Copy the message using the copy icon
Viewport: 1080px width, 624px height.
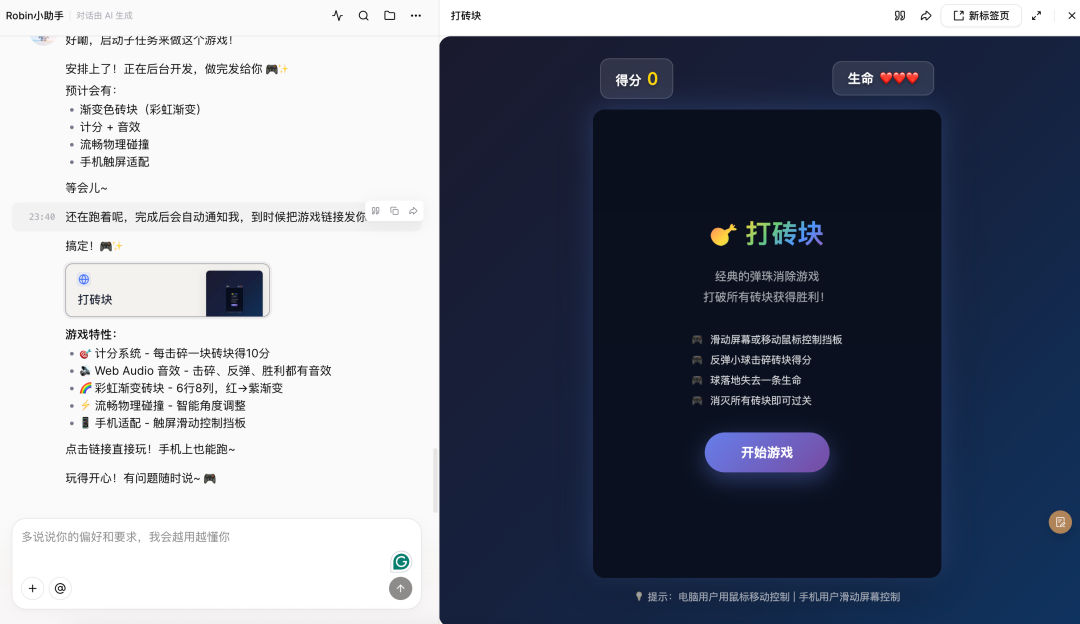394,211
